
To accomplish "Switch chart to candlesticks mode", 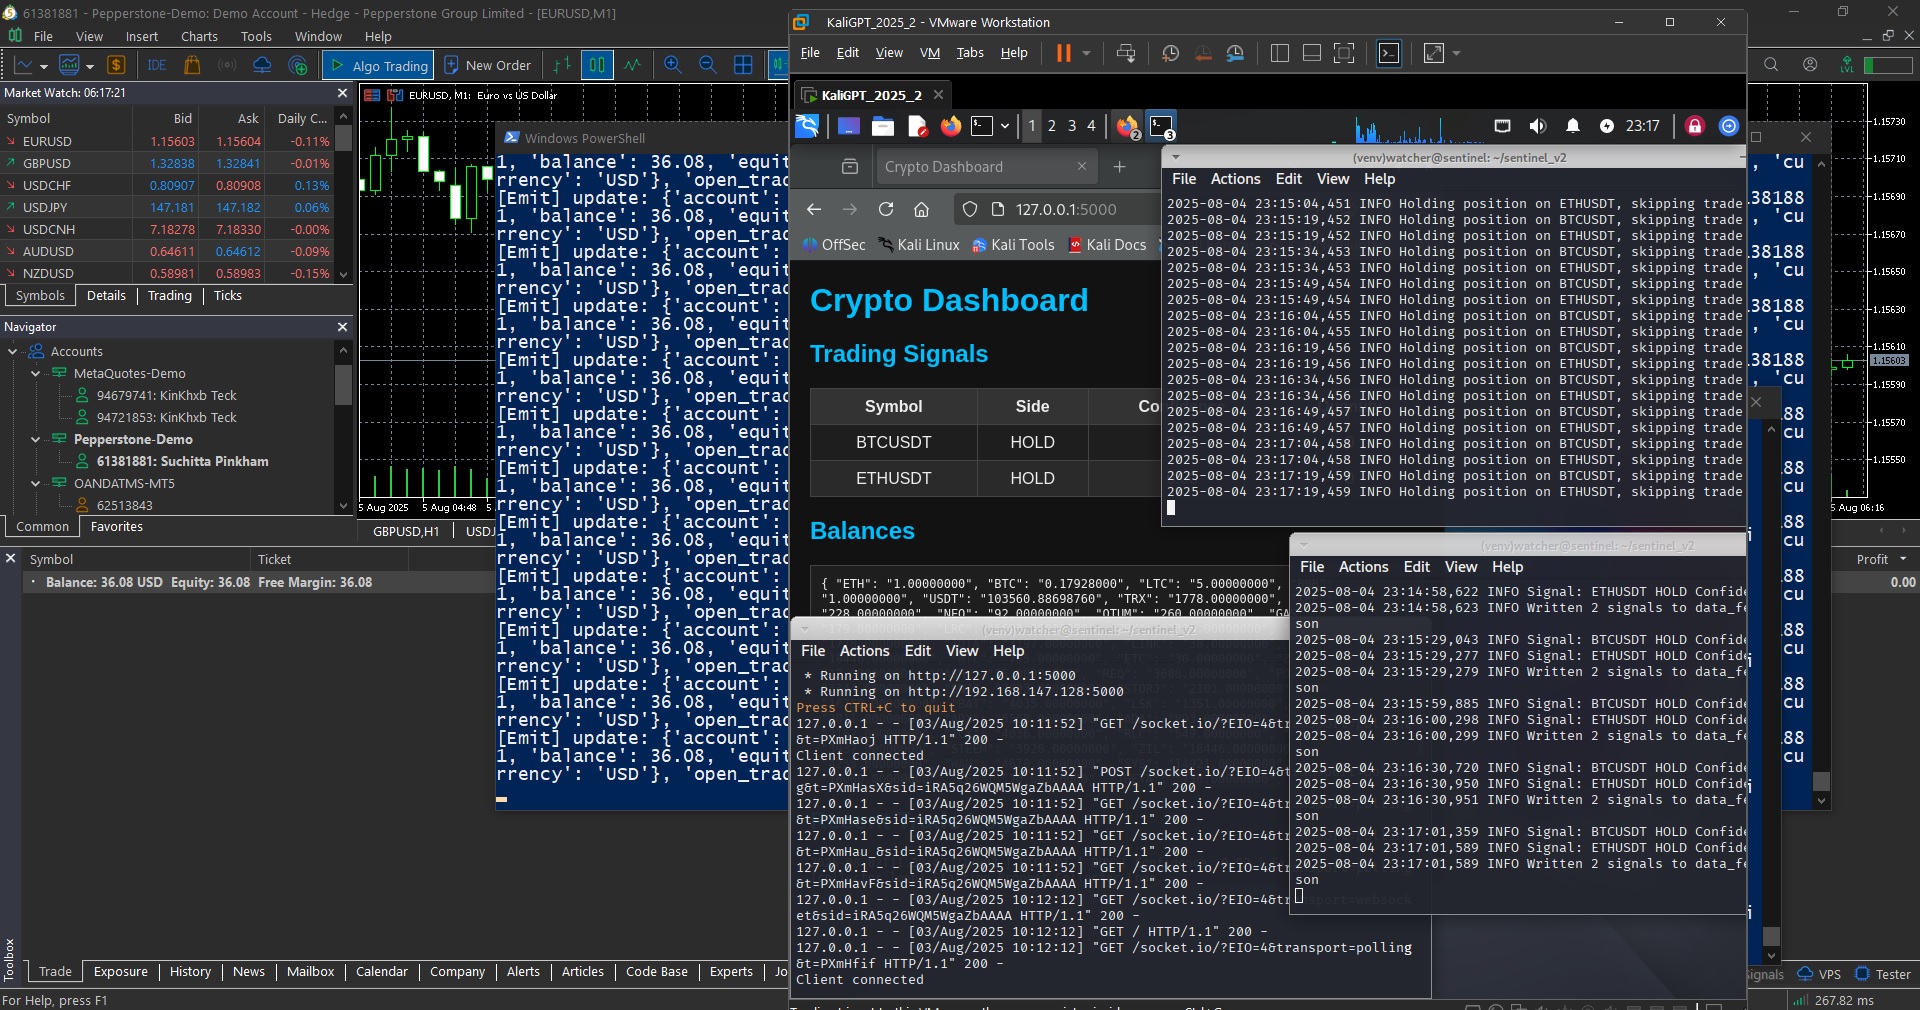I will (x=597, y=65).
